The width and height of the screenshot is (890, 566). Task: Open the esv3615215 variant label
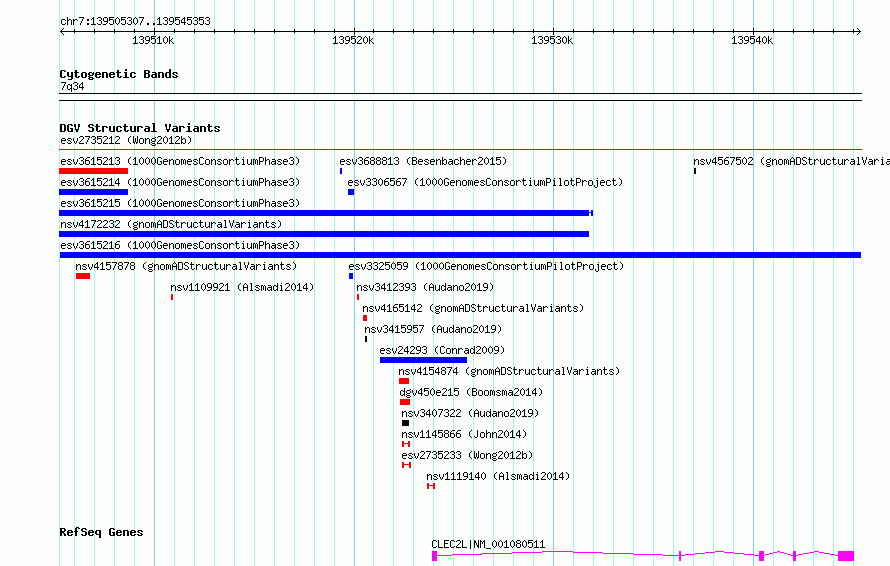pyautogui.click(x=180, y=203)
